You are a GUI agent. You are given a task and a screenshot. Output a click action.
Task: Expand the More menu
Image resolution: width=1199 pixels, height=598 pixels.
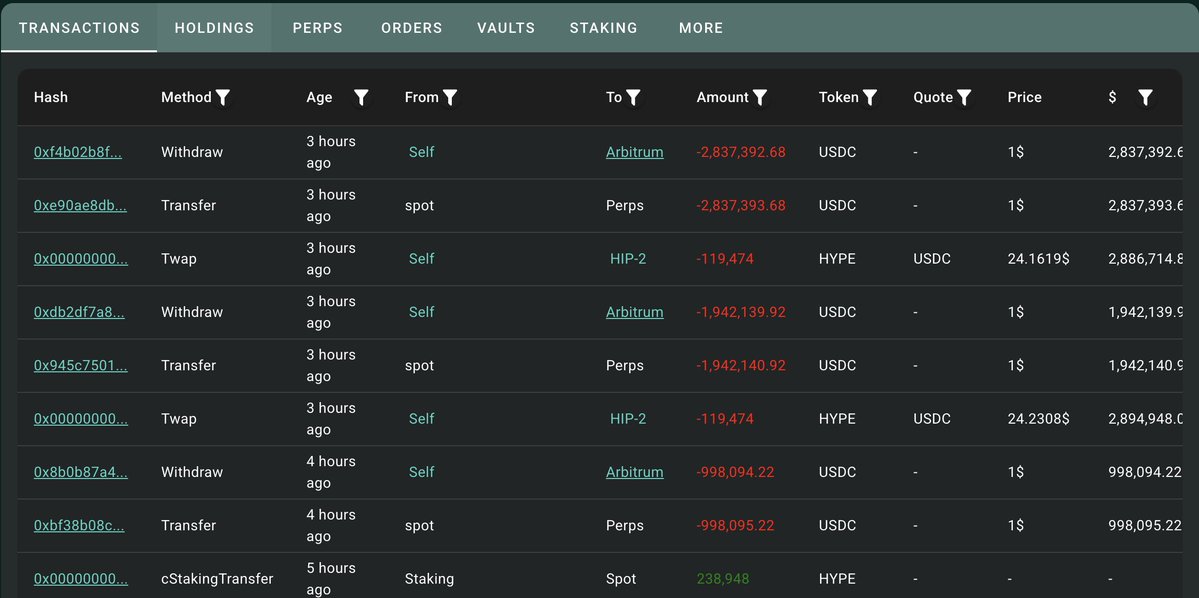(700, 28)
